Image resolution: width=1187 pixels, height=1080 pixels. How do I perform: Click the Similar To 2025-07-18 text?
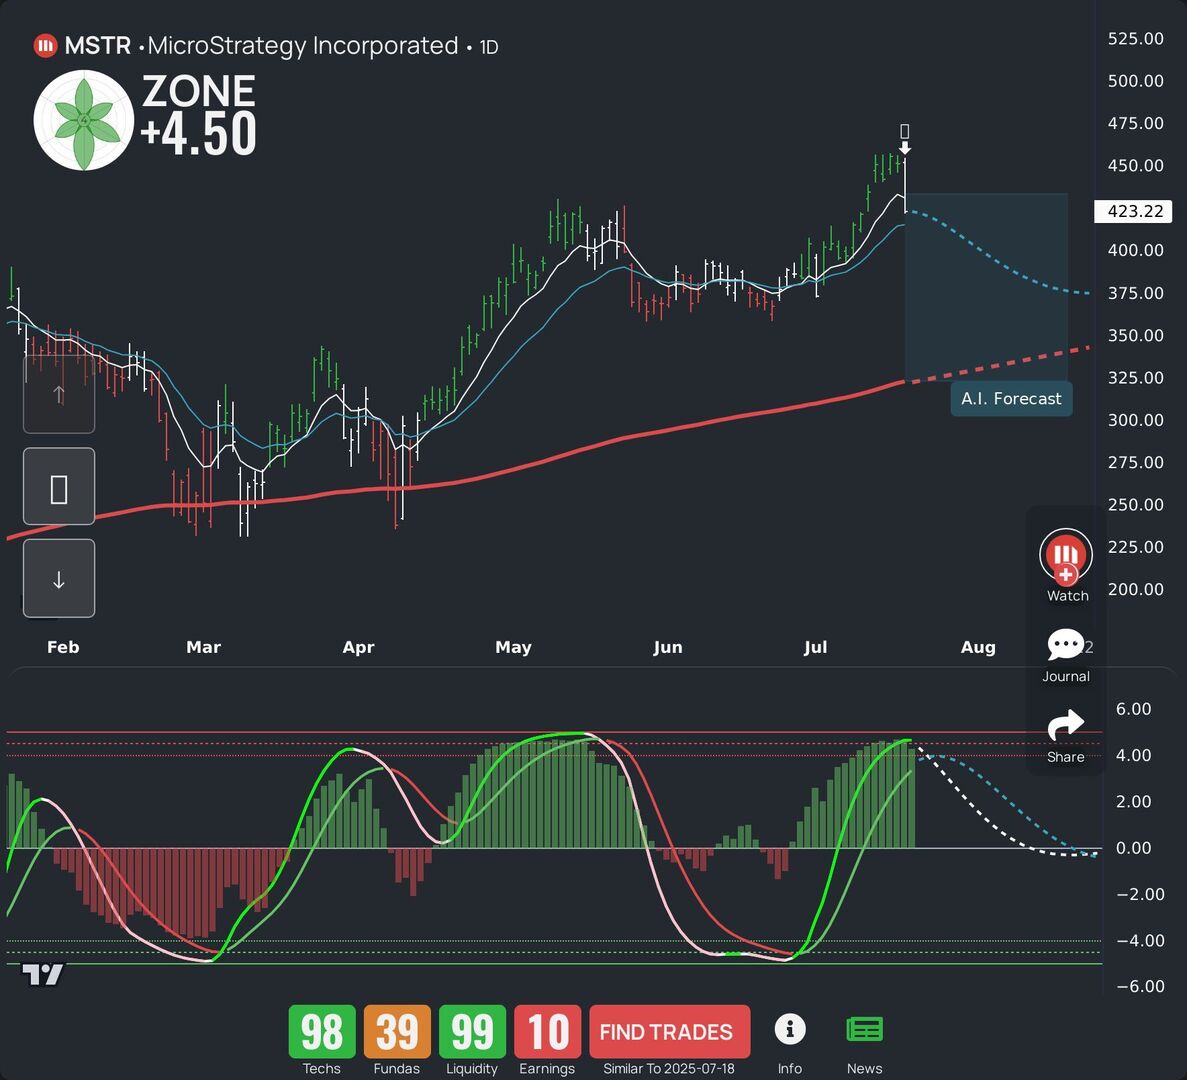point(669,1069)
